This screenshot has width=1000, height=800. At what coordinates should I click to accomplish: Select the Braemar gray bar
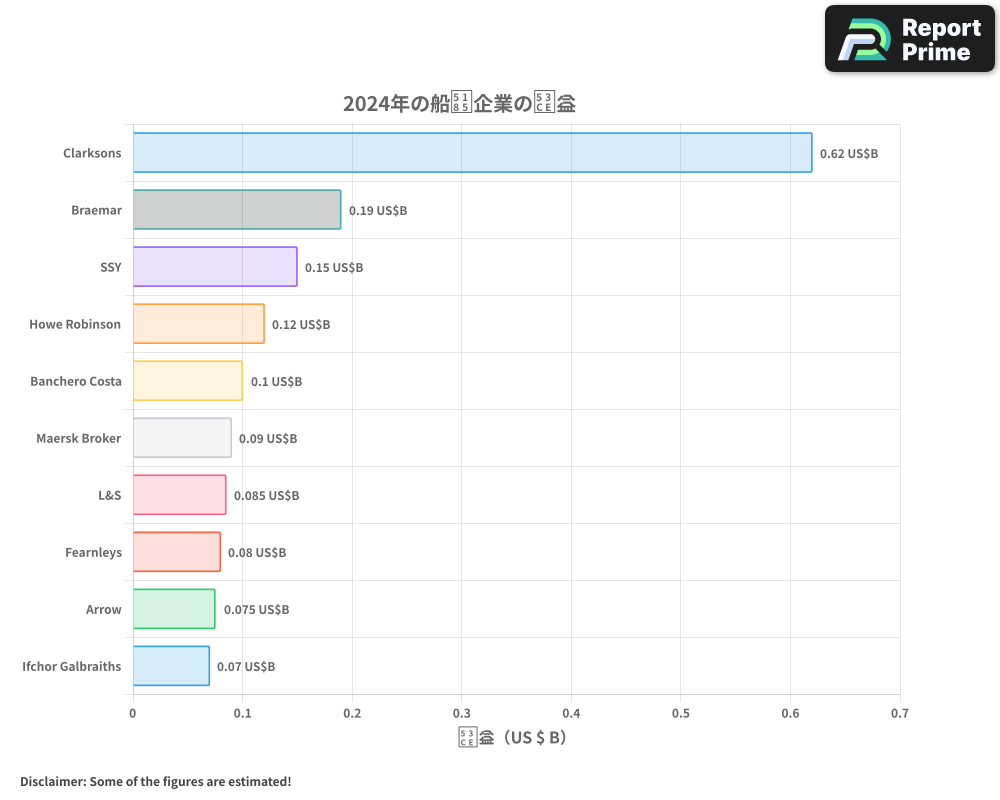235,210
